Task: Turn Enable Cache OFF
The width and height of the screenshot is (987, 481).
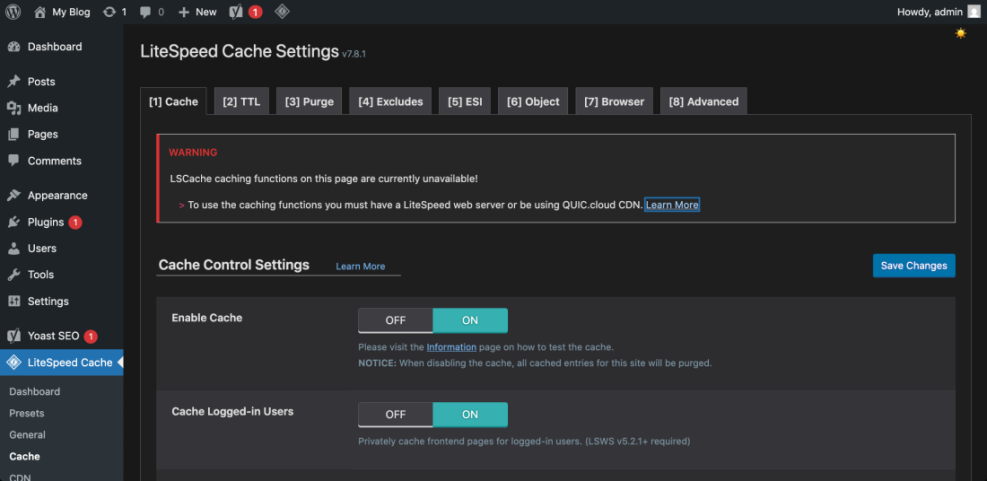Action: coord(395,320)
